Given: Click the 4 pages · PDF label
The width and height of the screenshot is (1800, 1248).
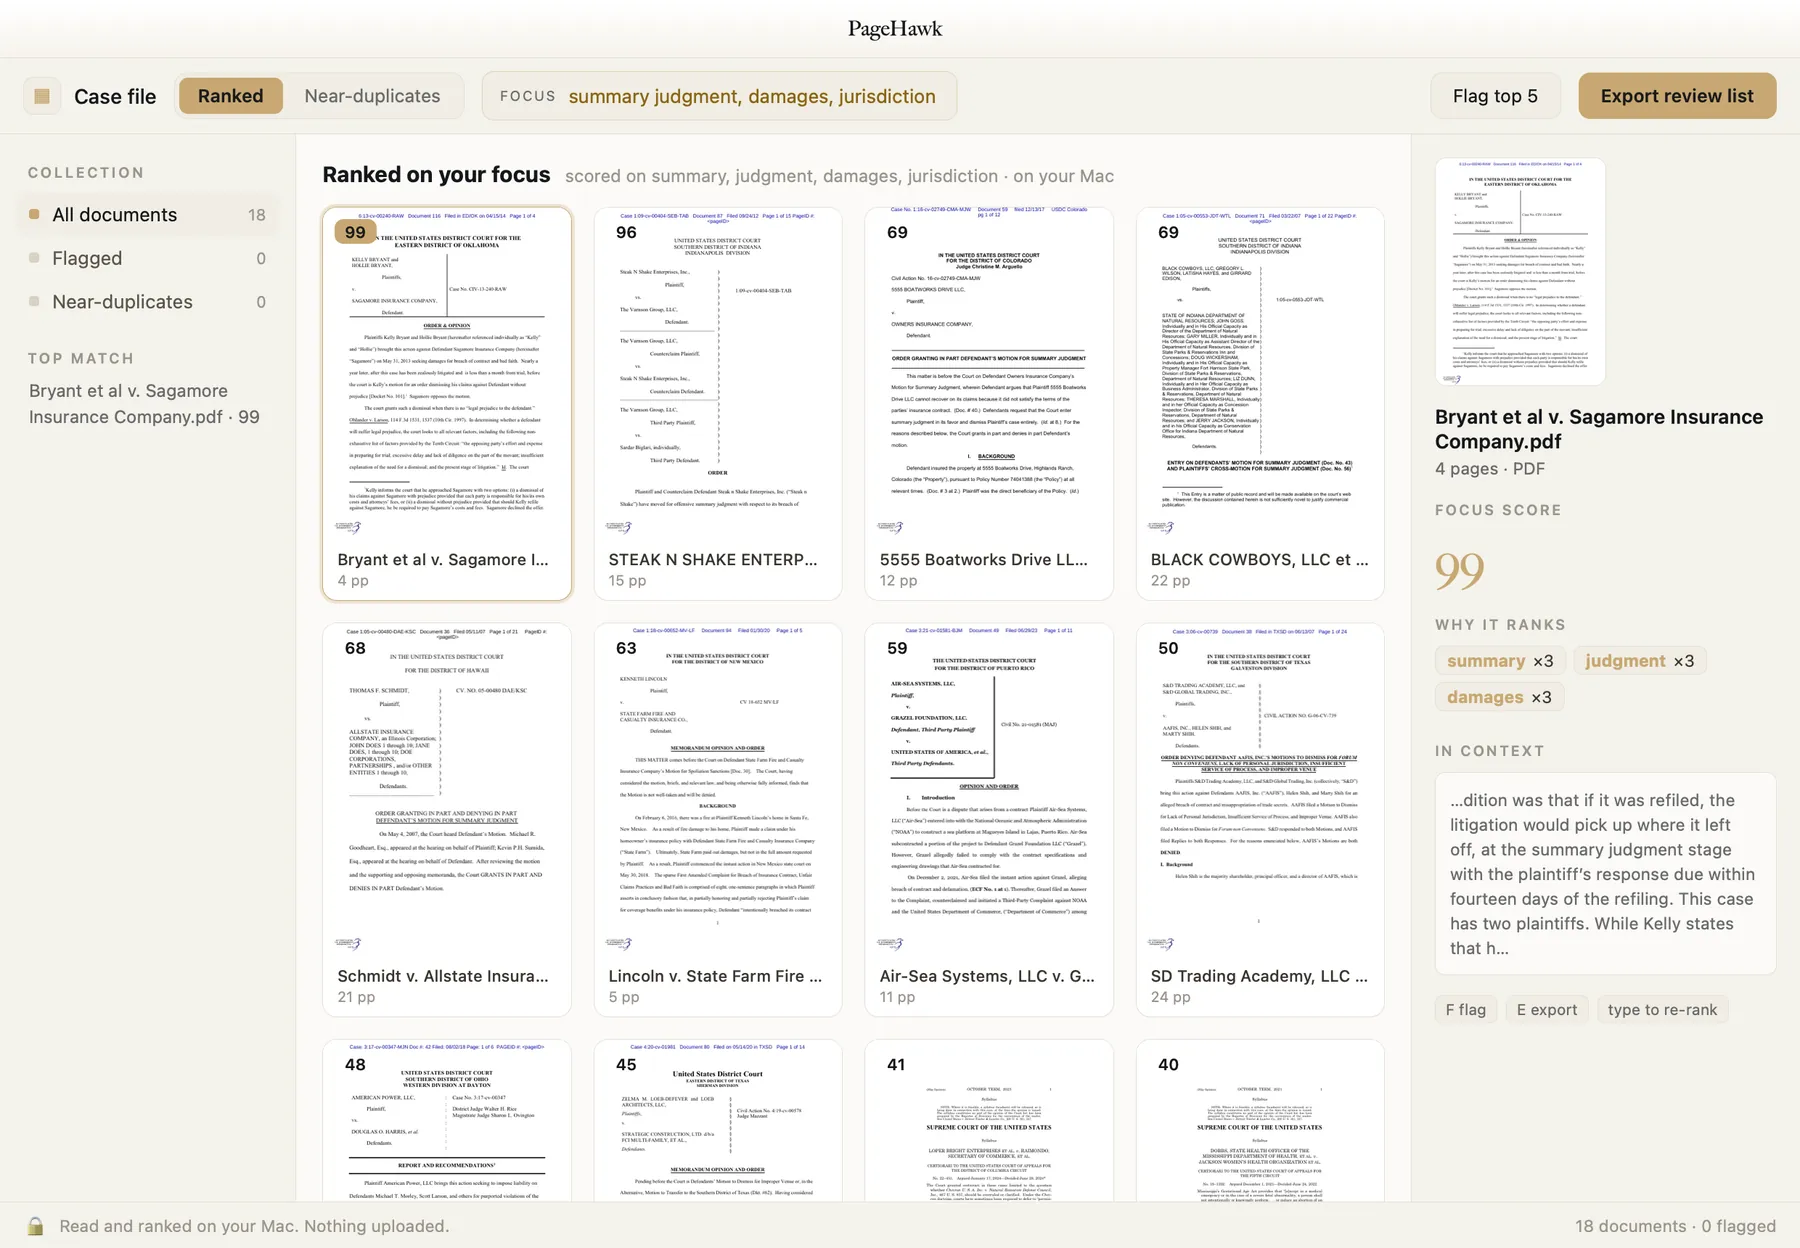Looking at the screenshot, I should click(x=1490, y=469).
